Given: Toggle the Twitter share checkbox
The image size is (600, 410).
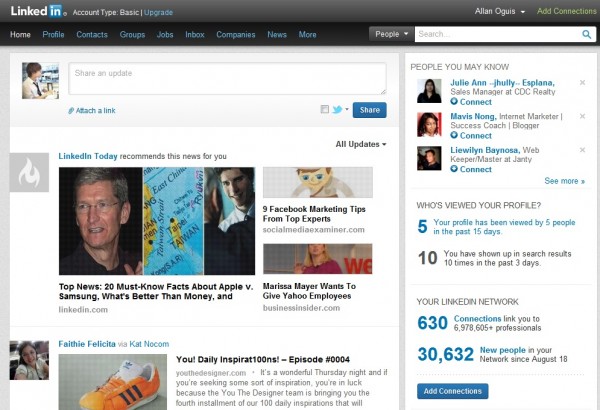Looking at the screenshot, I should [x=324, y=109].
